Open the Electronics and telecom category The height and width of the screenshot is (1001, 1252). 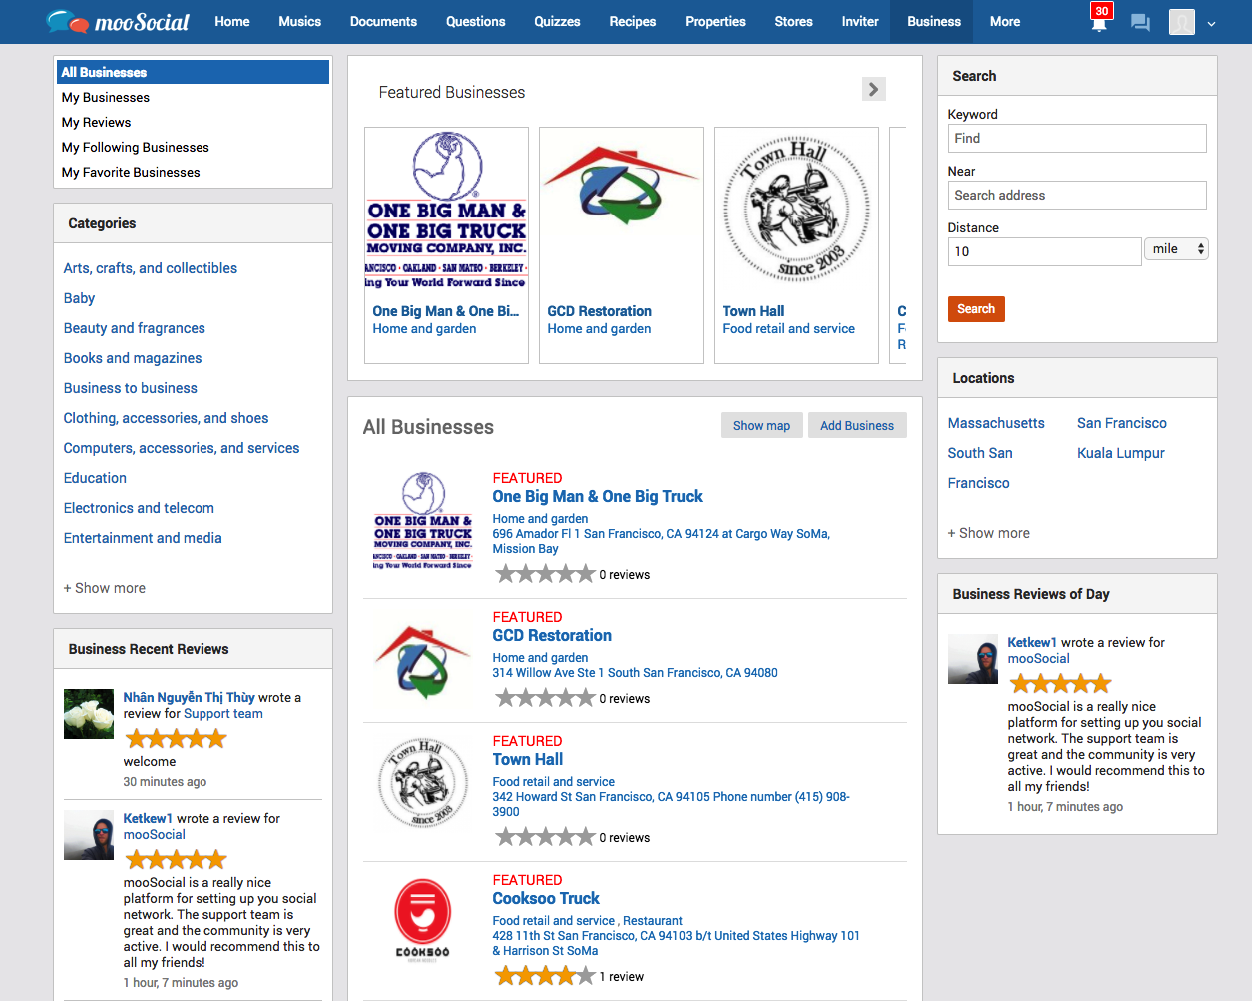pyautogui.click(x=139, y=508)
